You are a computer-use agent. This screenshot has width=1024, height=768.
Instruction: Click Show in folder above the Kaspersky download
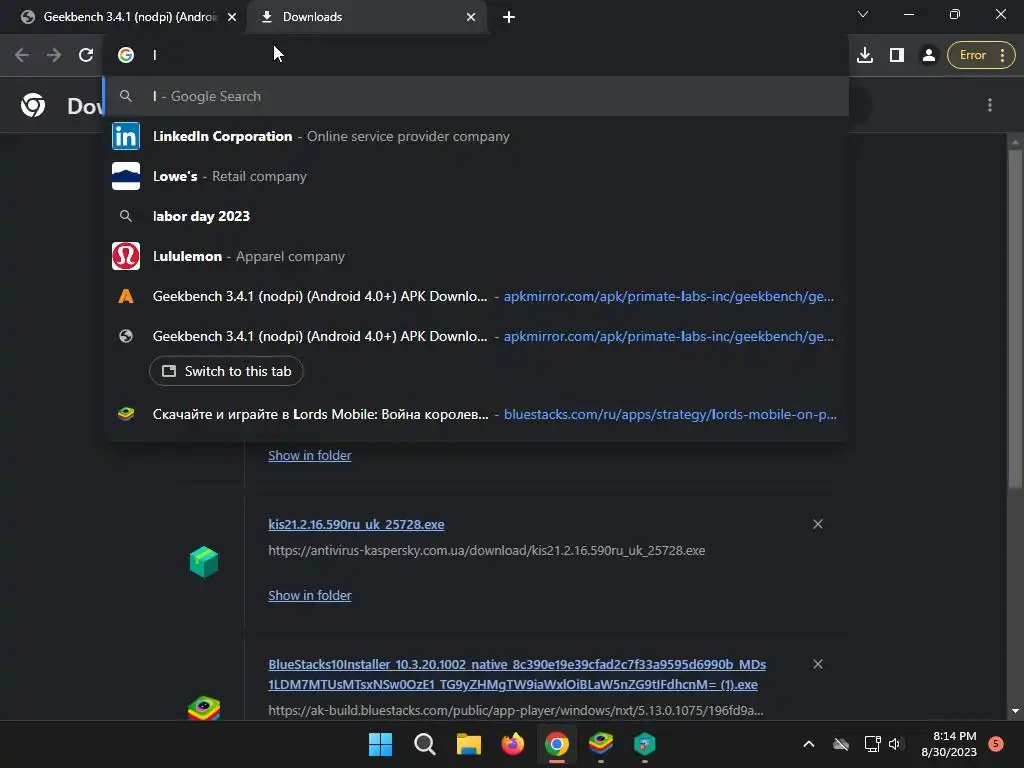pos(310,456)
